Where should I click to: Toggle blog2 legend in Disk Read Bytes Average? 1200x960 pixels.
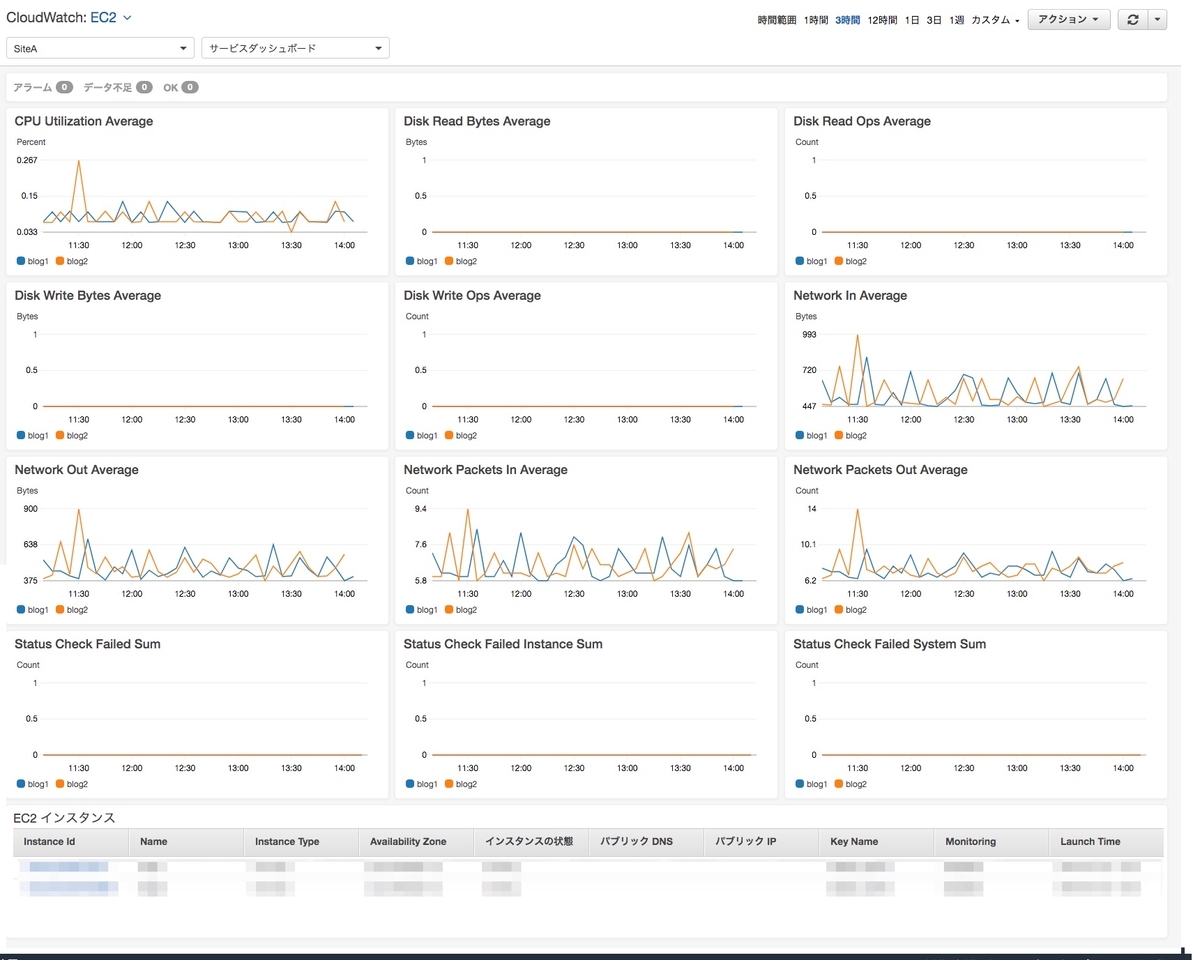[x=461, y=261]
